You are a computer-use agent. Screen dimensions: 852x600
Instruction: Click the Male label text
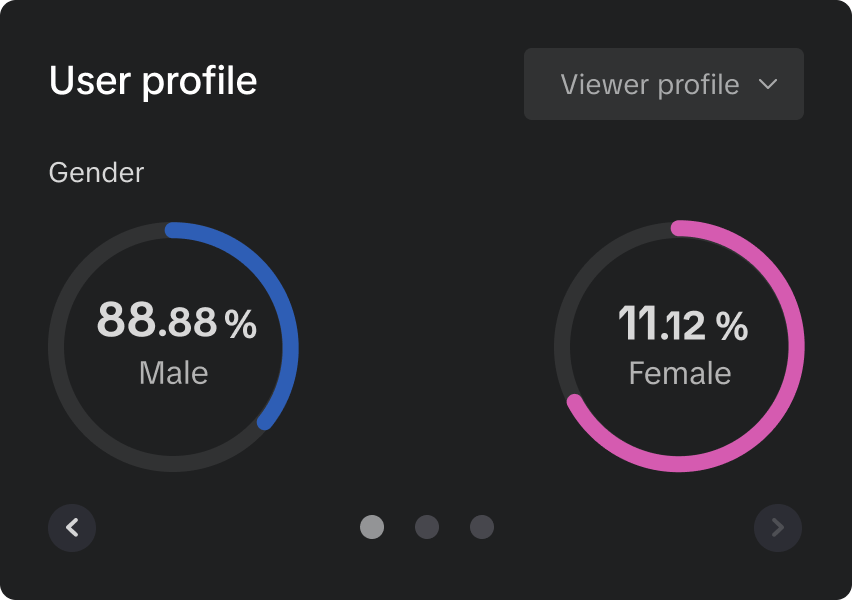pos(174,373)
